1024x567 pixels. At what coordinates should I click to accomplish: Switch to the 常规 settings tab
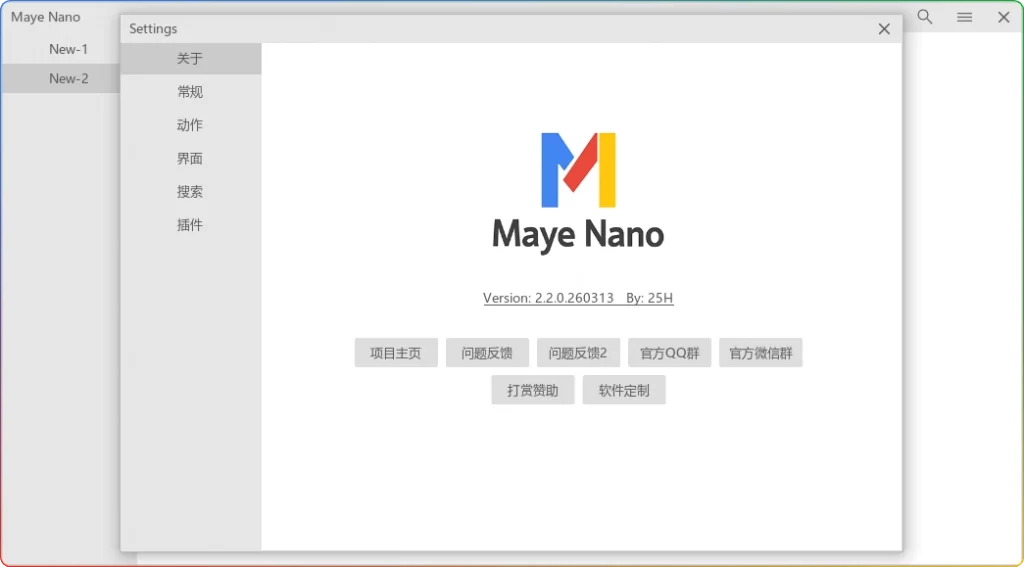coord(191,92)
